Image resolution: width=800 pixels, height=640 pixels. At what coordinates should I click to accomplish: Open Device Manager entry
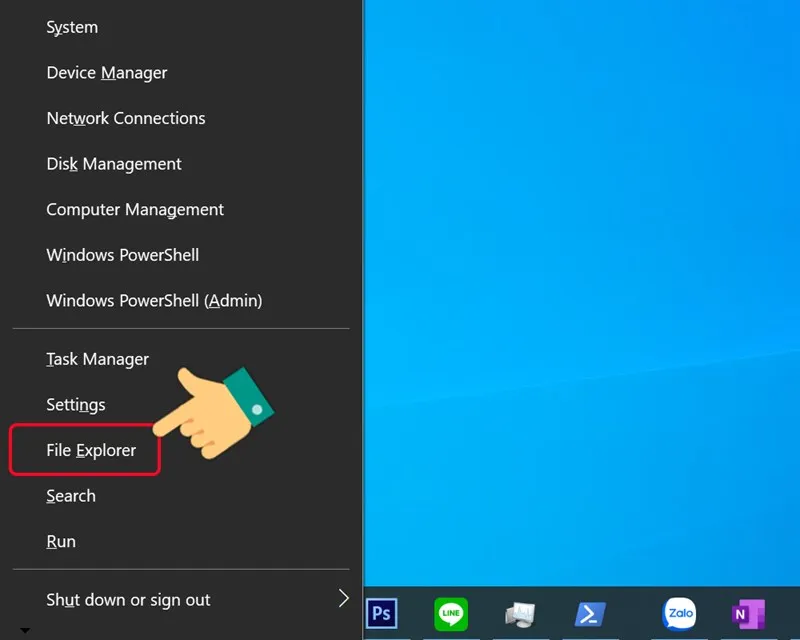107,73
